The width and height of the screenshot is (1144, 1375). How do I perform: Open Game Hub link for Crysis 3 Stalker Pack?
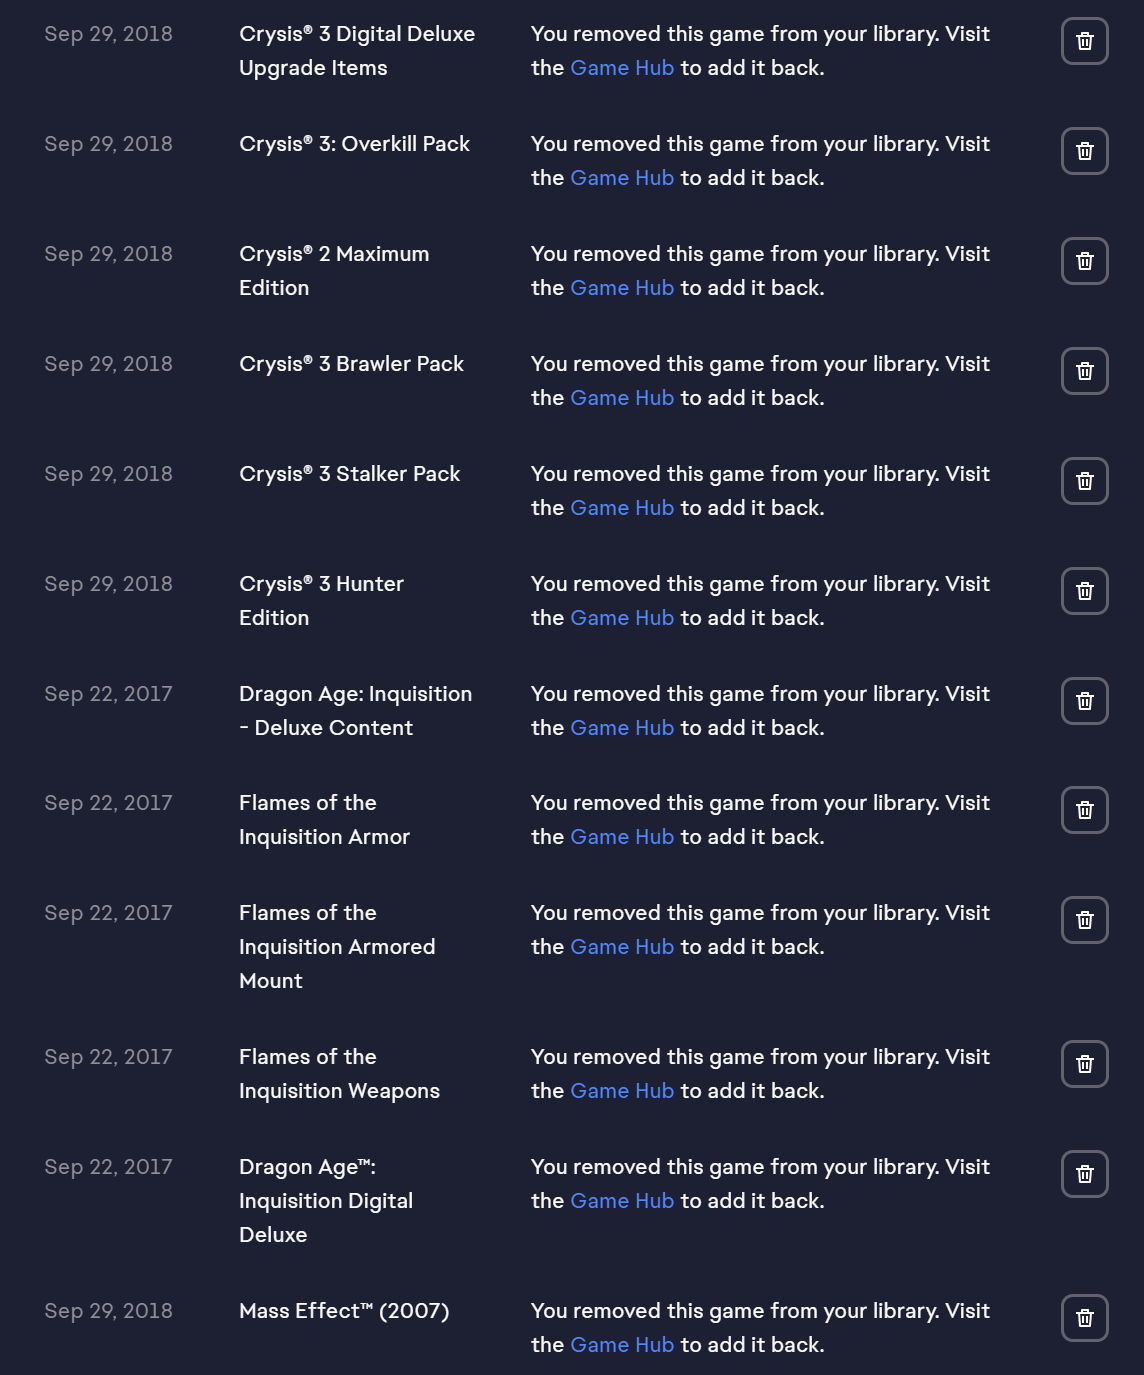tap(622, 508)
